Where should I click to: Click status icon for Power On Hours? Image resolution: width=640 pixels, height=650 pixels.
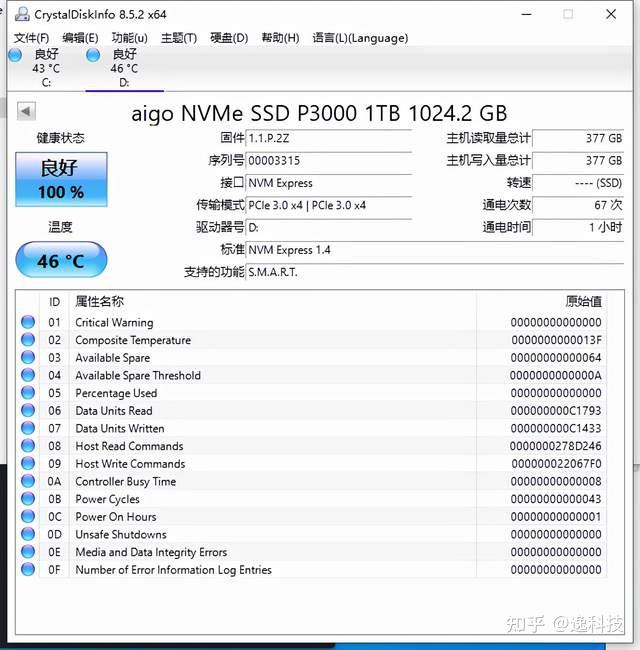click(28, 517)
